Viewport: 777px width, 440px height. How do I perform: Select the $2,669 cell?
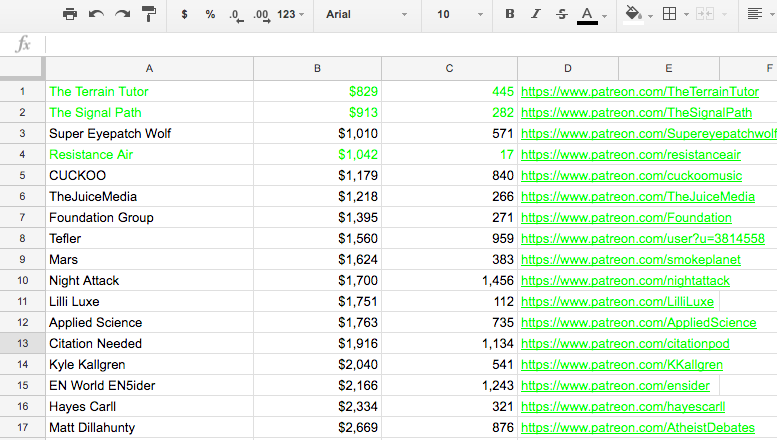[x=317, y=428]
